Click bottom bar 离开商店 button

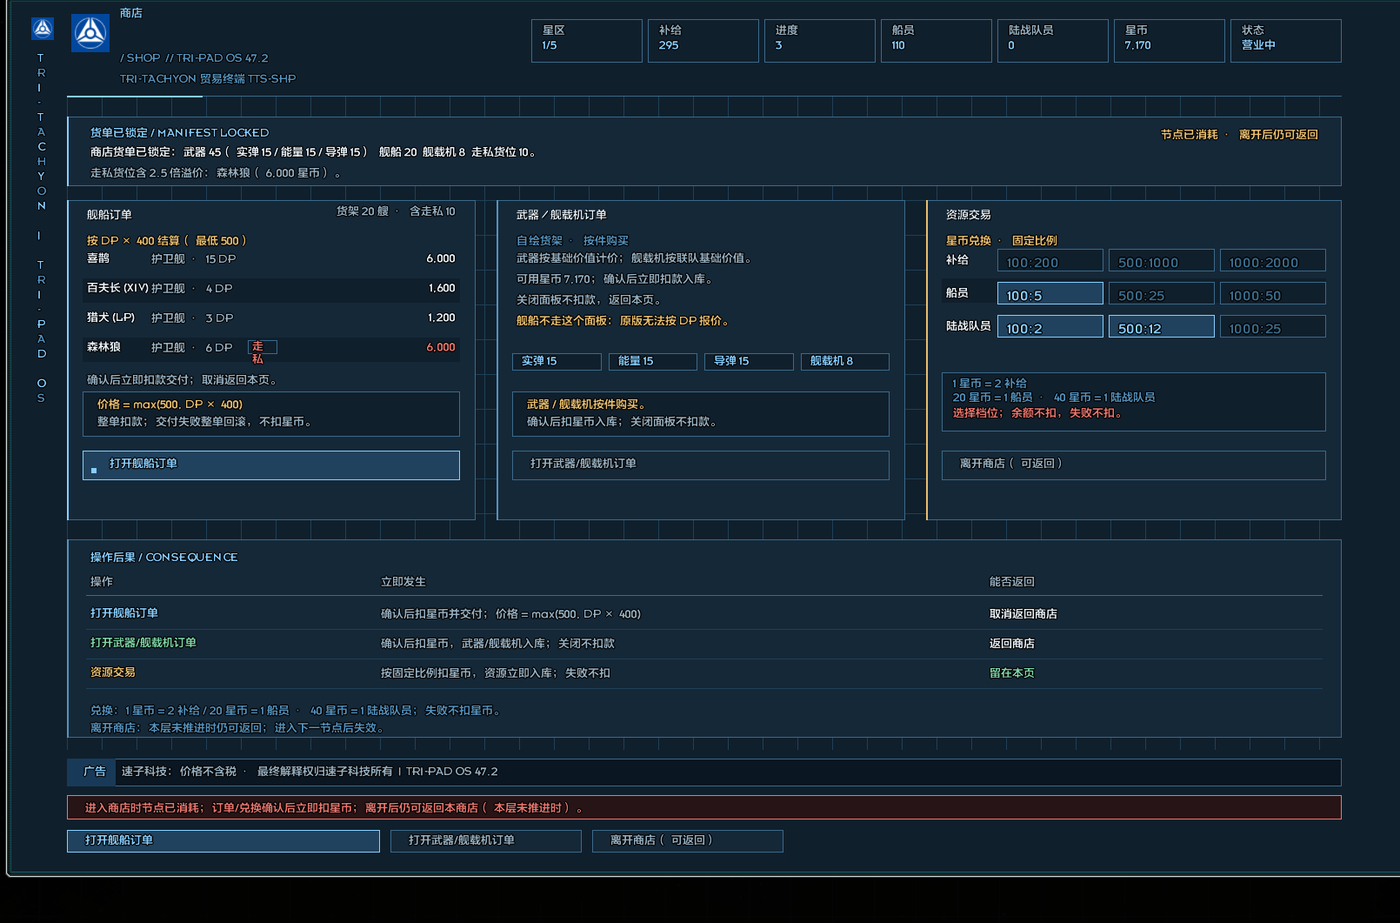[x=688, y=840]
